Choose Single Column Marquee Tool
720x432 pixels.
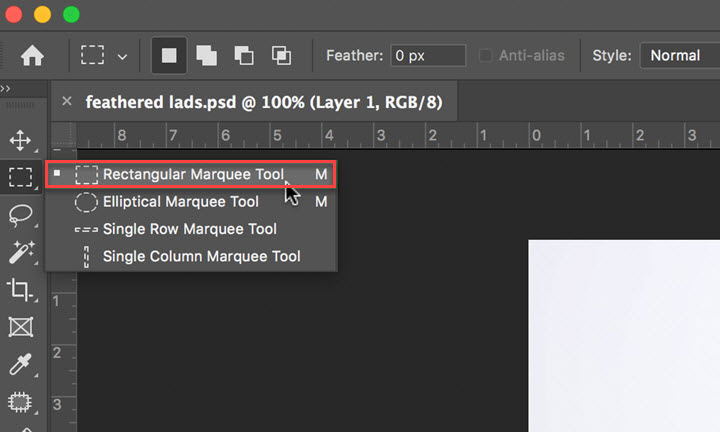191,256
